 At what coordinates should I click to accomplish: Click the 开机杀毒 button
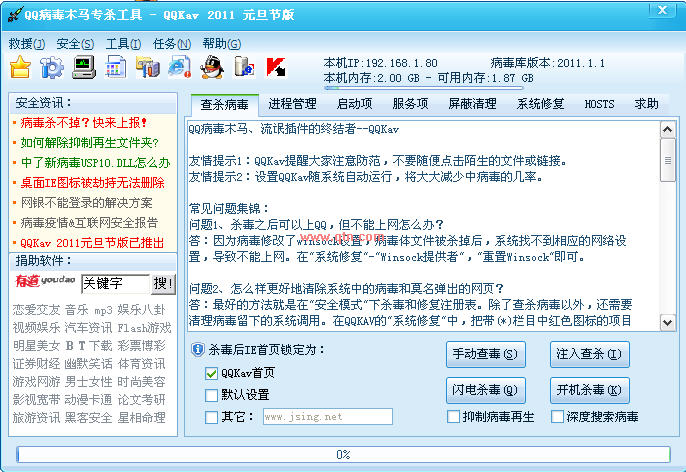(x=589, y=390)
